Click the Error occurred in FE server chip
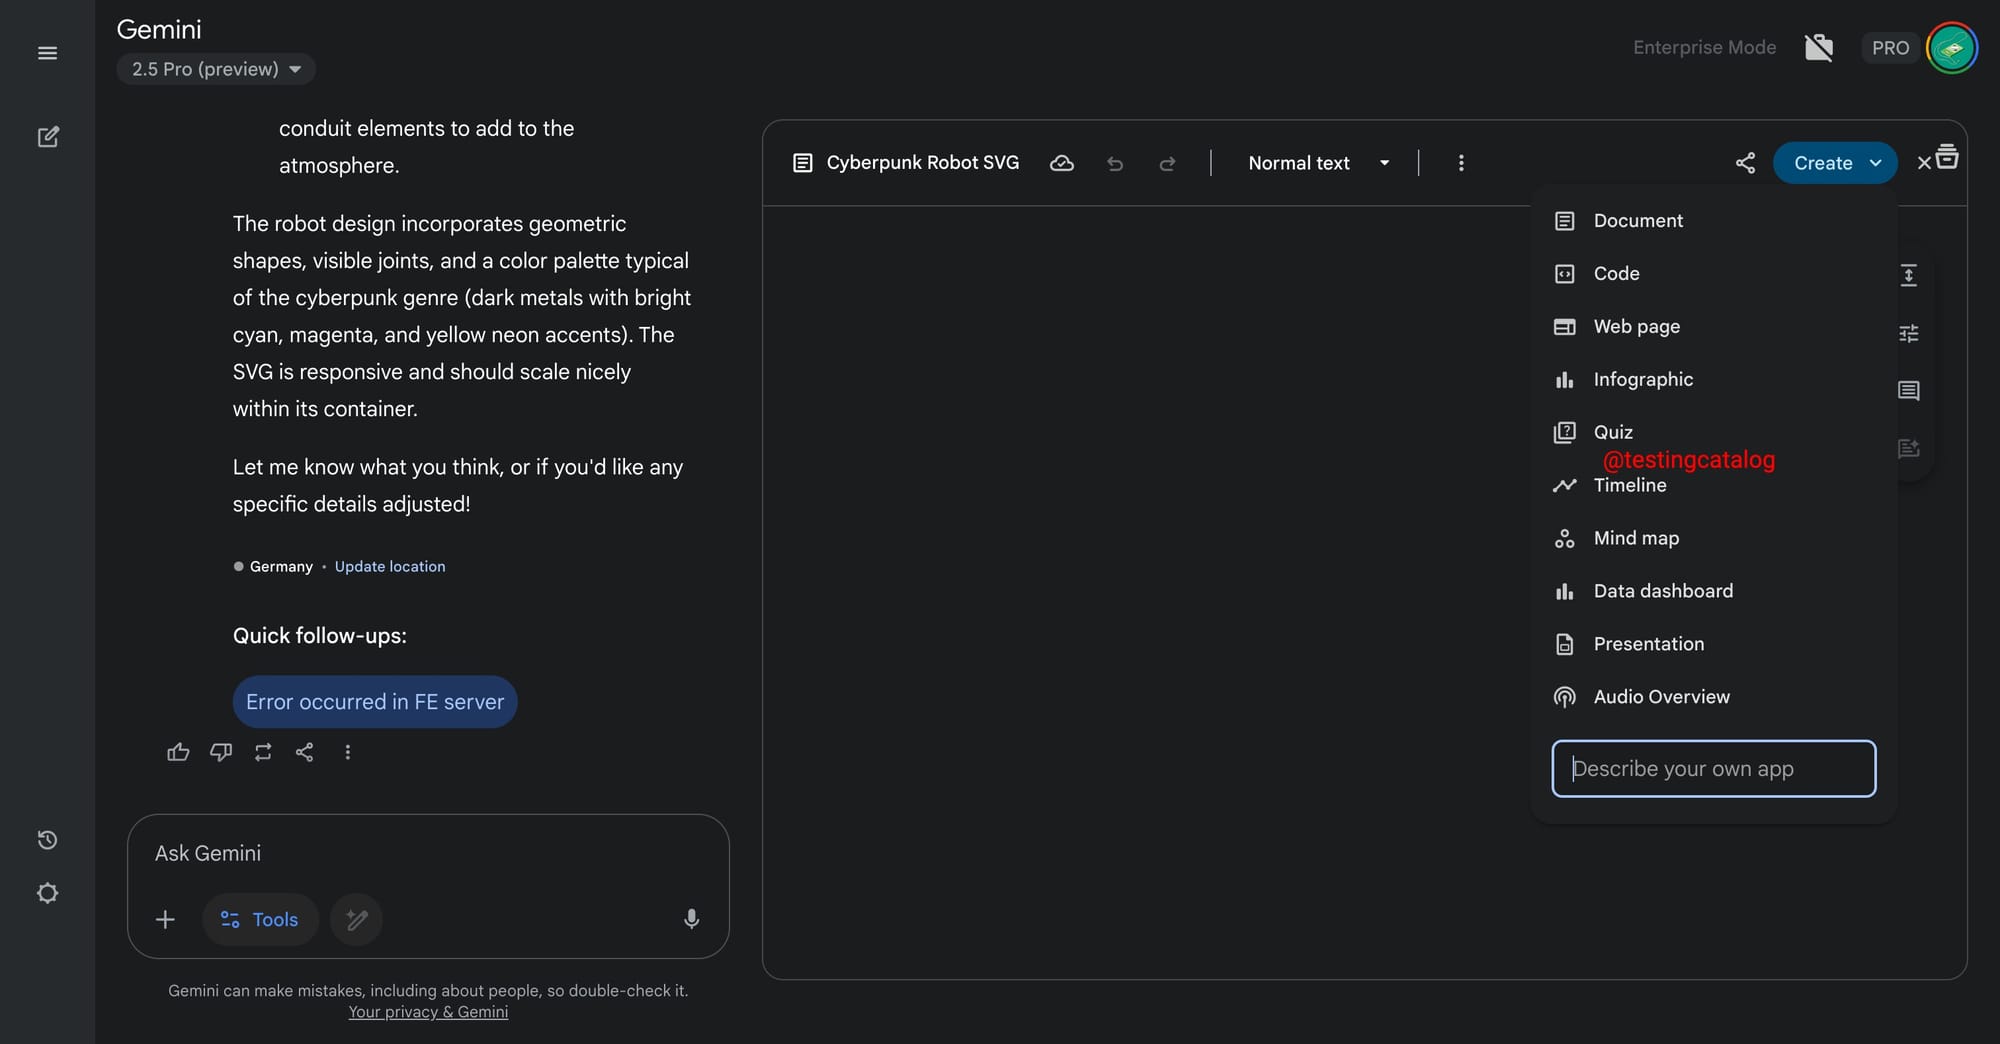Screen dimensions: 2000x1044 tap(375, 702)
